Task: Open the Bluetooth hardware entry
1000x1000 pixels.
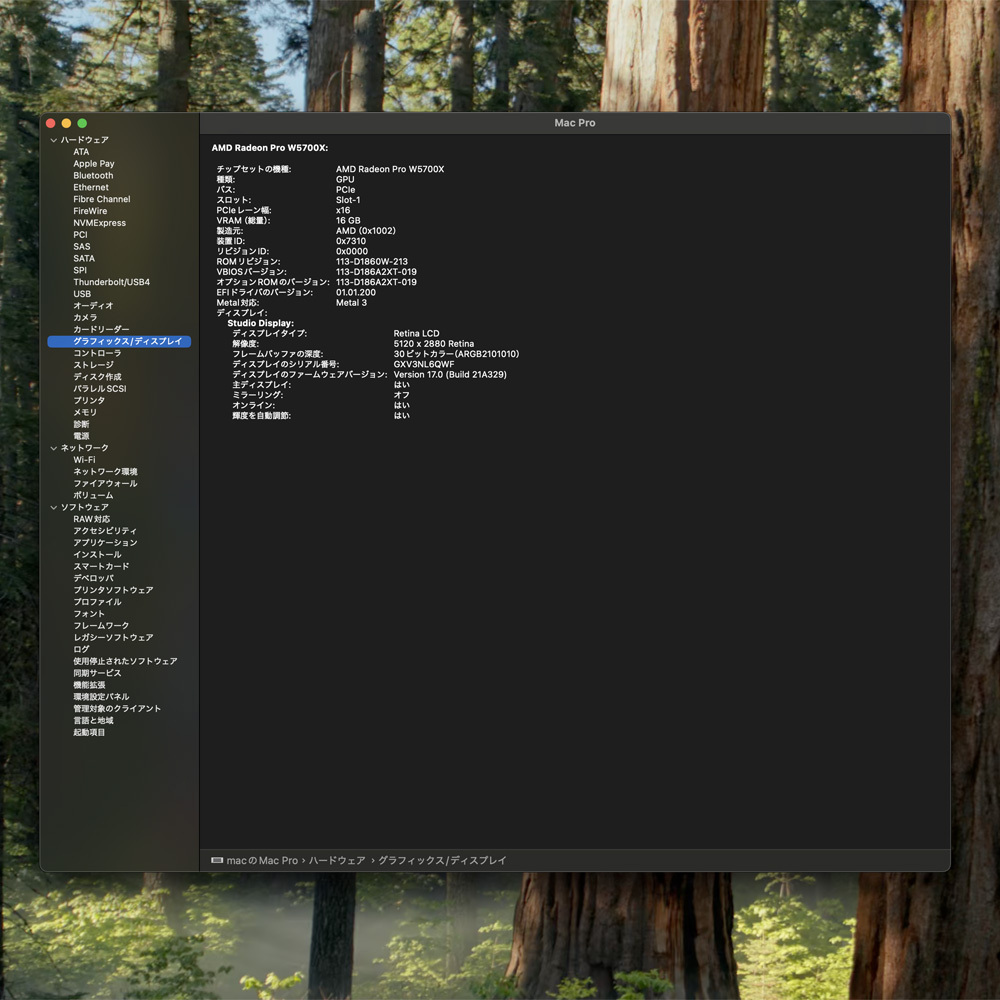Action: (93, 175)
